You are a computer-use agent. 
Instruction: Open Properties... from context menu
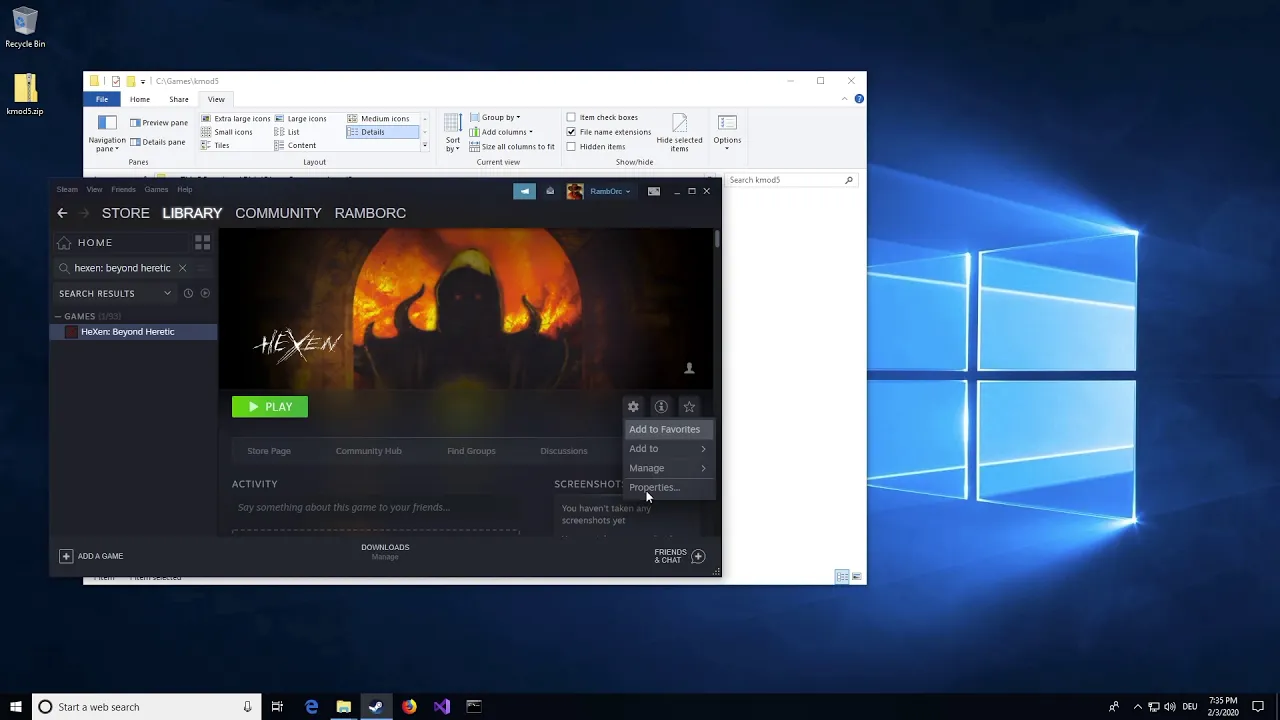click(654, 487)
